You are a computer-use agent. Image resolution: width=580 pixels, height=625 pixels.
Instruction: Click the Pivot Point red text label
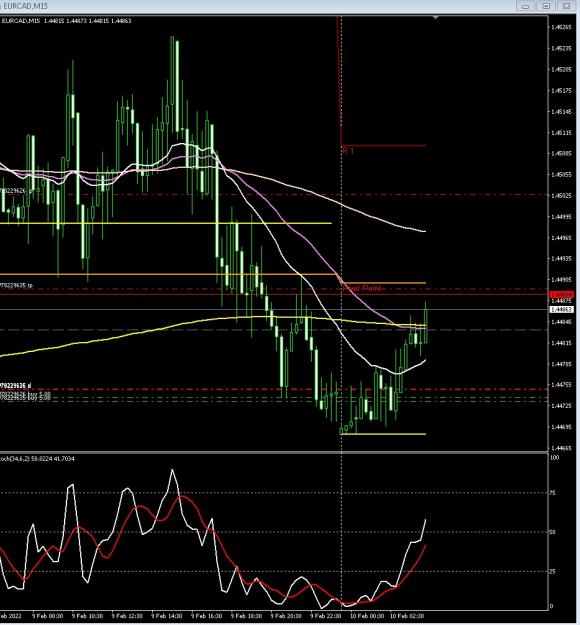coord(362,288)
